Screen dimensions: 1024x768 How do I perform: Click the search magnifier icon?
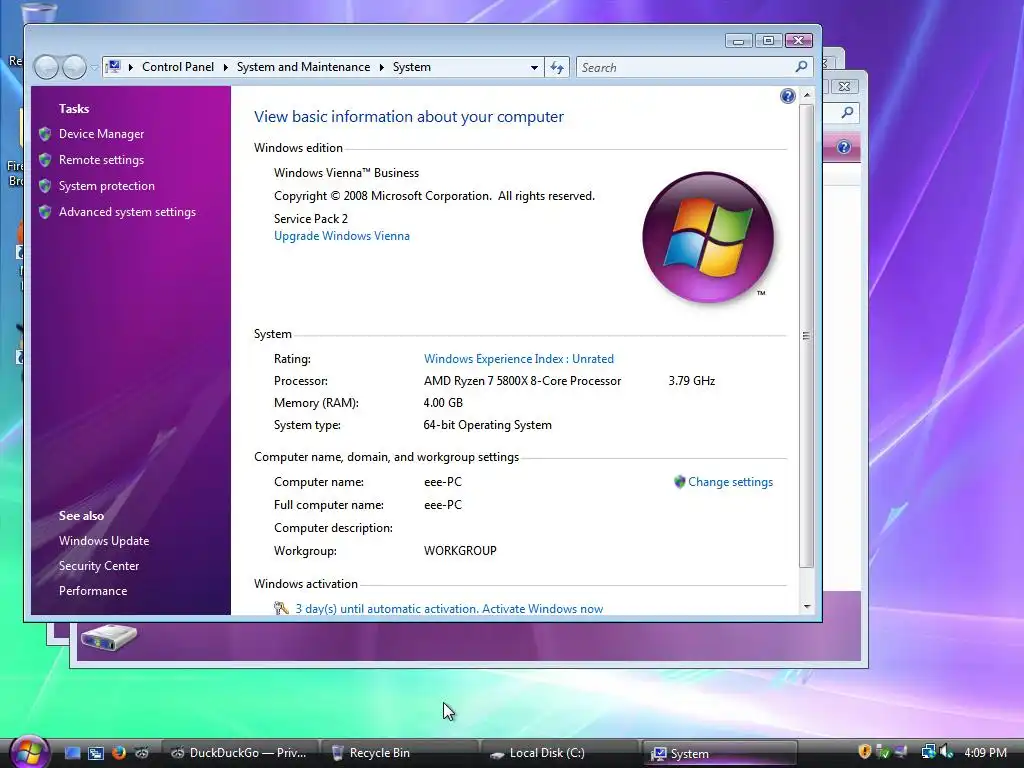801,67
